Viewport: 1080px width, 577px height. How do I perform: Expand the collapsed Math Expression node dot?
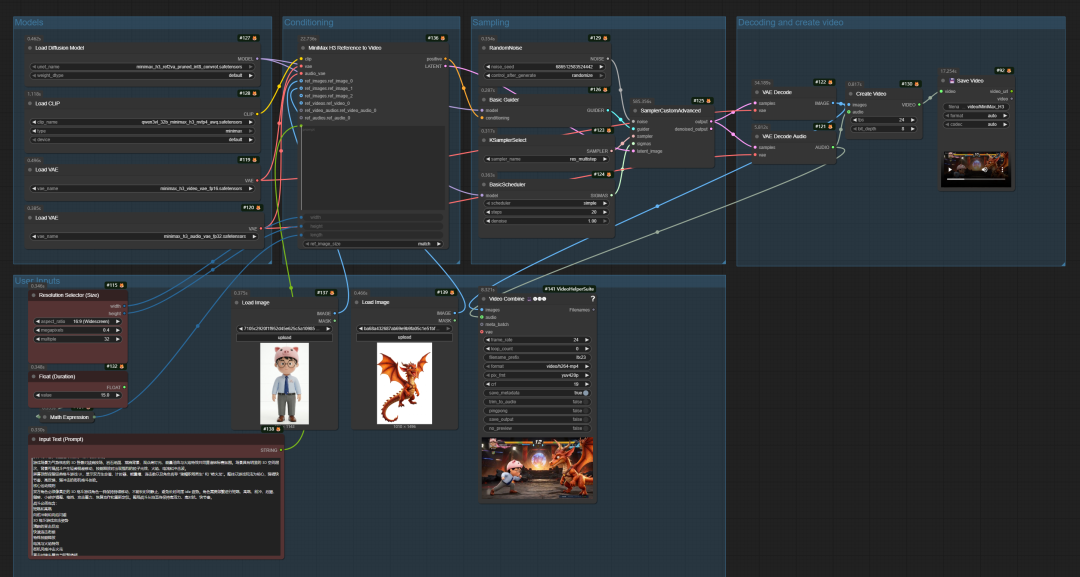tap(45, 417)
